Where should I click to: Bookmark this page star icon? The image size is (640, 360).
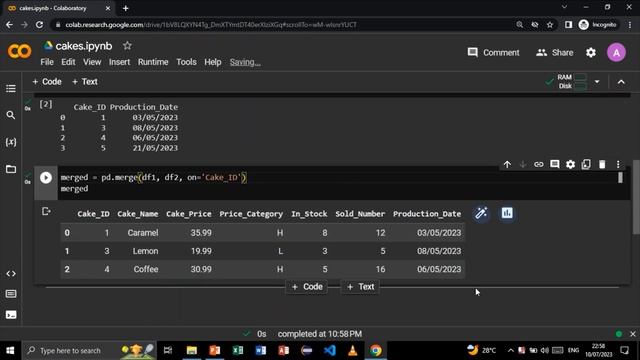[550, 25]
